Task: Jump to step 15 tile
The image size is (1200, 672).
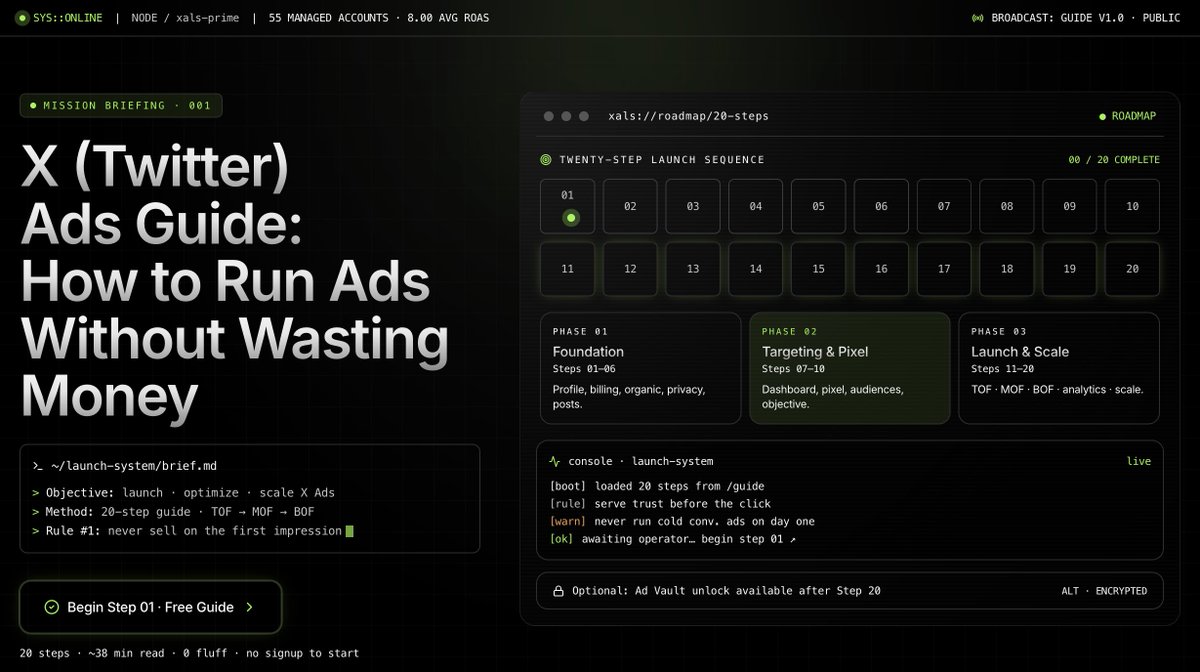Action: coord(819,269)
